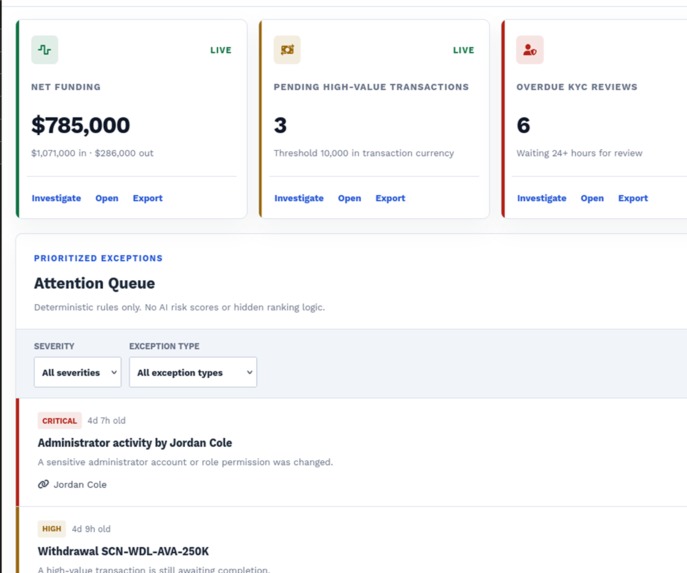
Task: Click the link icon beside Jordan Cole
Action: pos(43,484)
